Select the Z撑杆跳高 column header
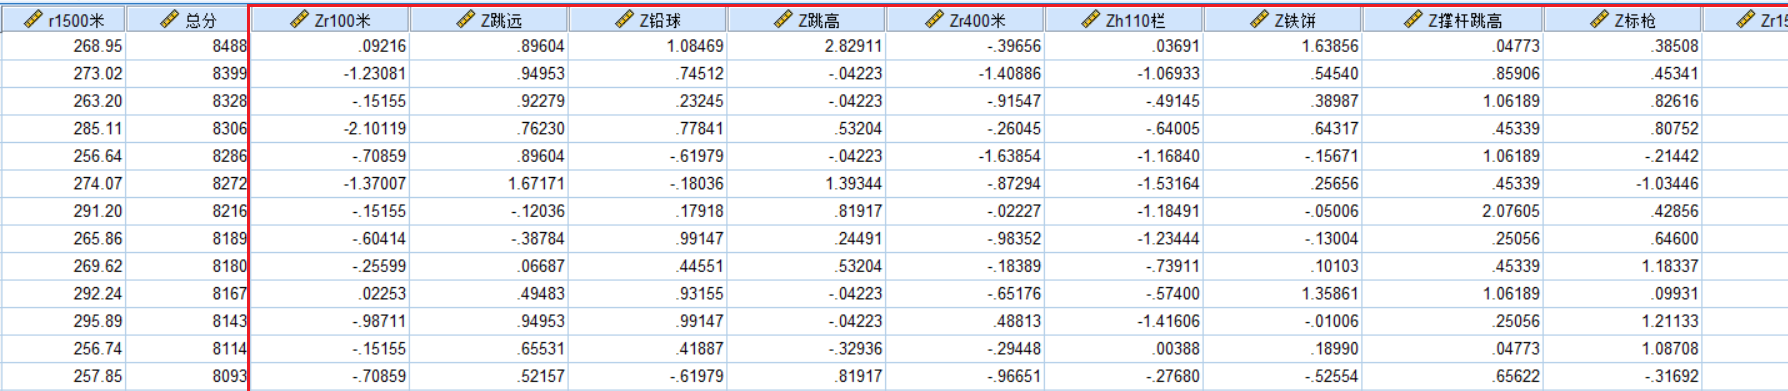 [1453, 19]
